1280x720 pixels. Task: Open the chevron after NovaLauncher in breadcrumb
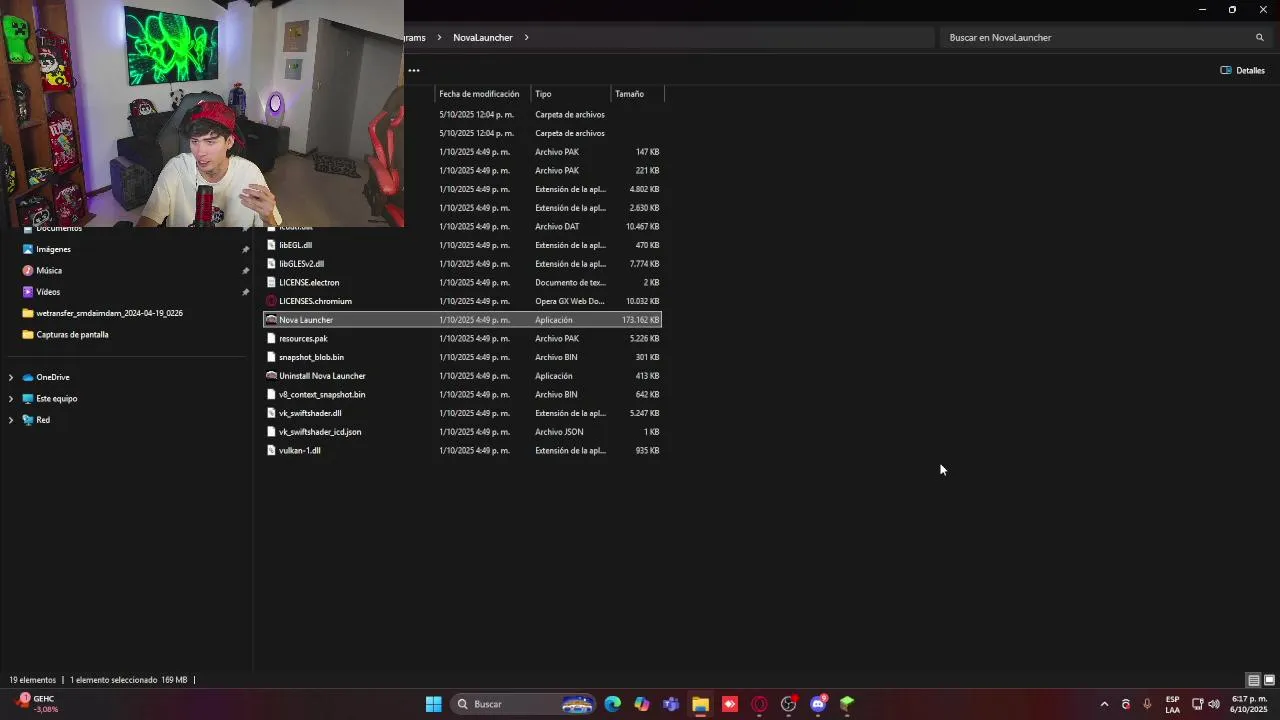(x=526, y=38)
